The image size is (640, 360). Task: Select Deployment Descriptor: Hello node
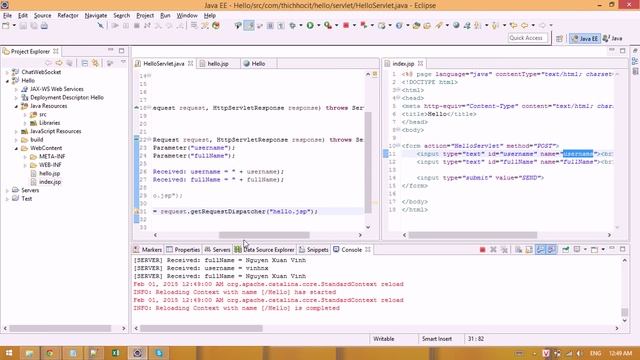(x=67, y=98)
